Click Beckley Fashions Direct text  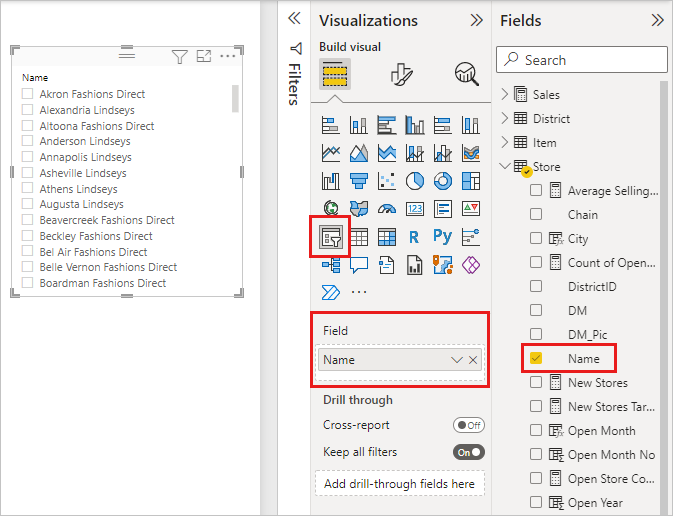point(96,236)
